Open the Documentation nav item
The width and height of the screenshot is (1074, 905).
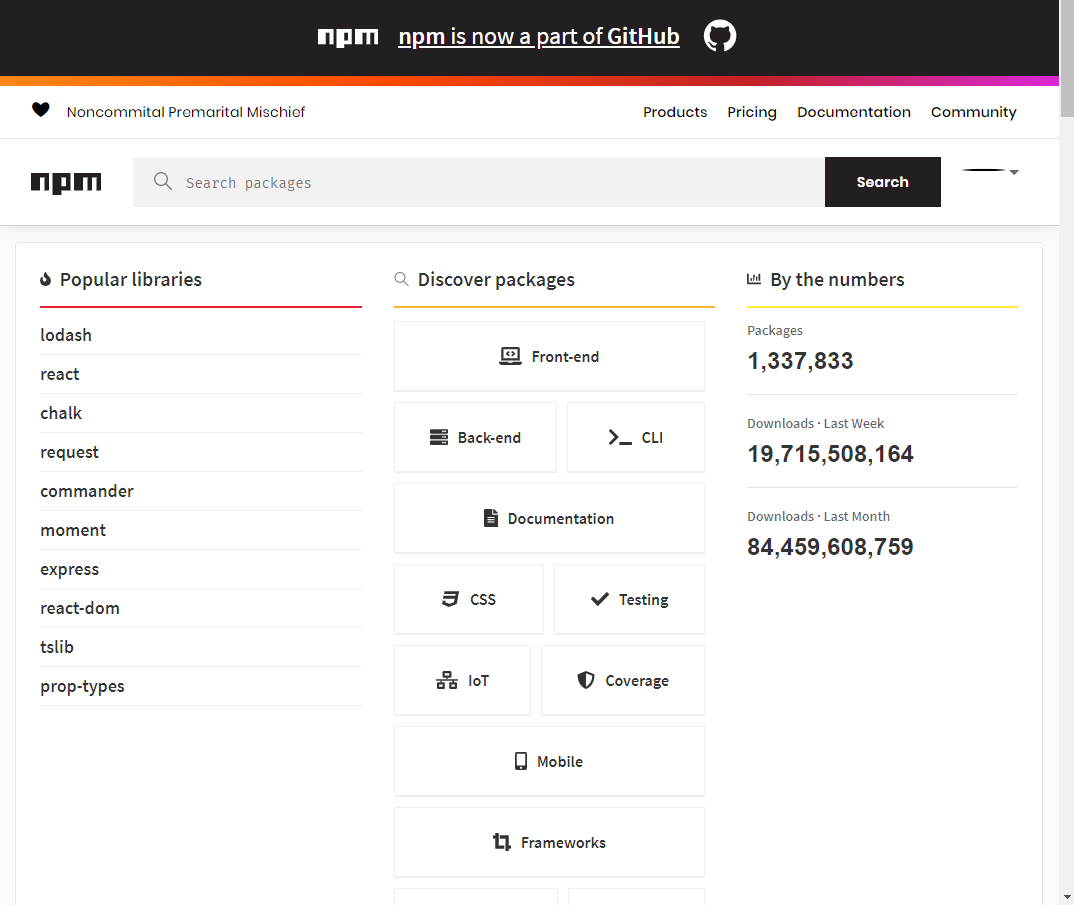click(853, 112)
